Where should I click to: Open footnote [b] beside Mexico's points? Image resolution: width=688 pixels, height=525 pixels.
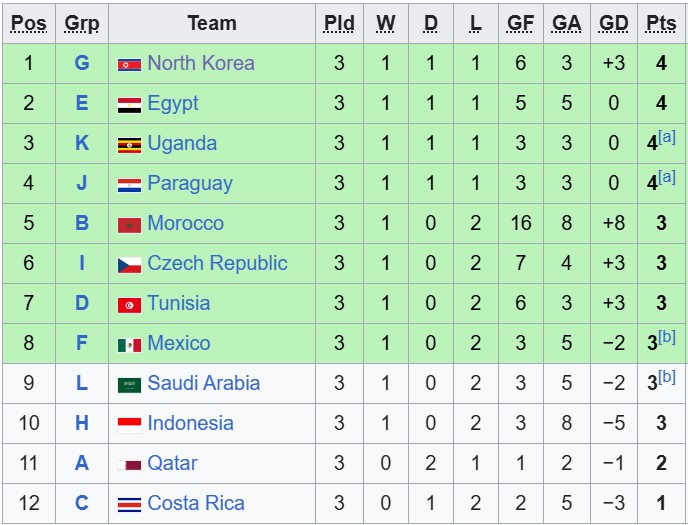(667, 337)
